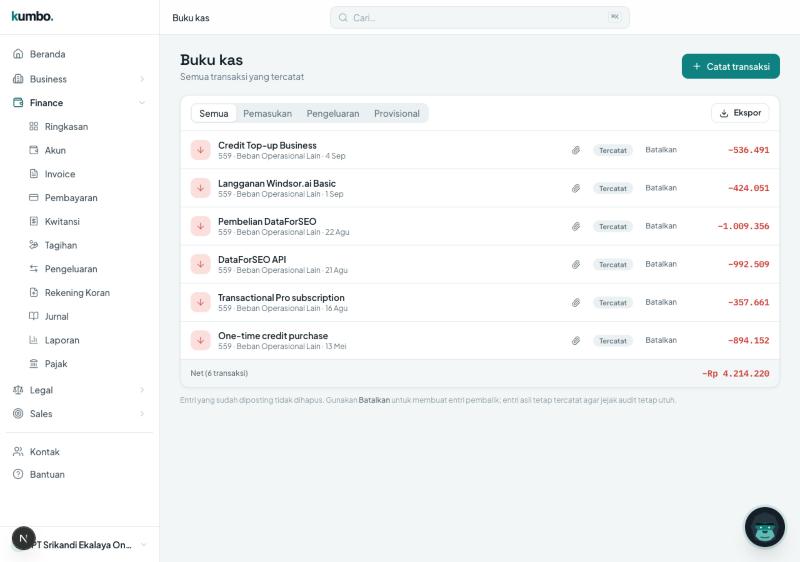Click the Transactional Pro subscription title

(281, 297)
